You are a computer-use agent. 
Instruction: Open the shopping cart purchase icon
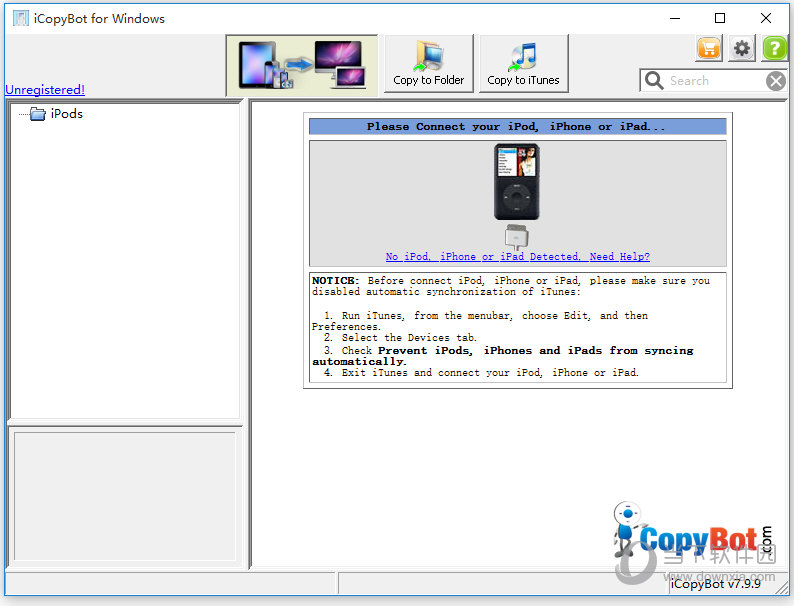click(709, 49)
